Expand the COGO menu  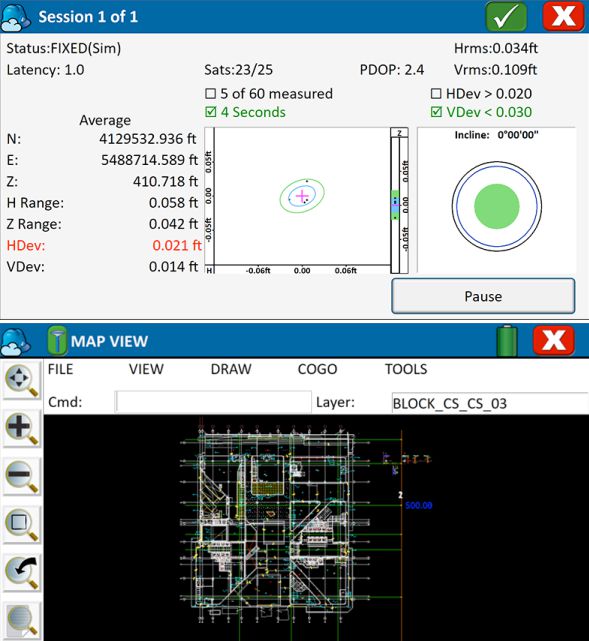coord(318,369)
